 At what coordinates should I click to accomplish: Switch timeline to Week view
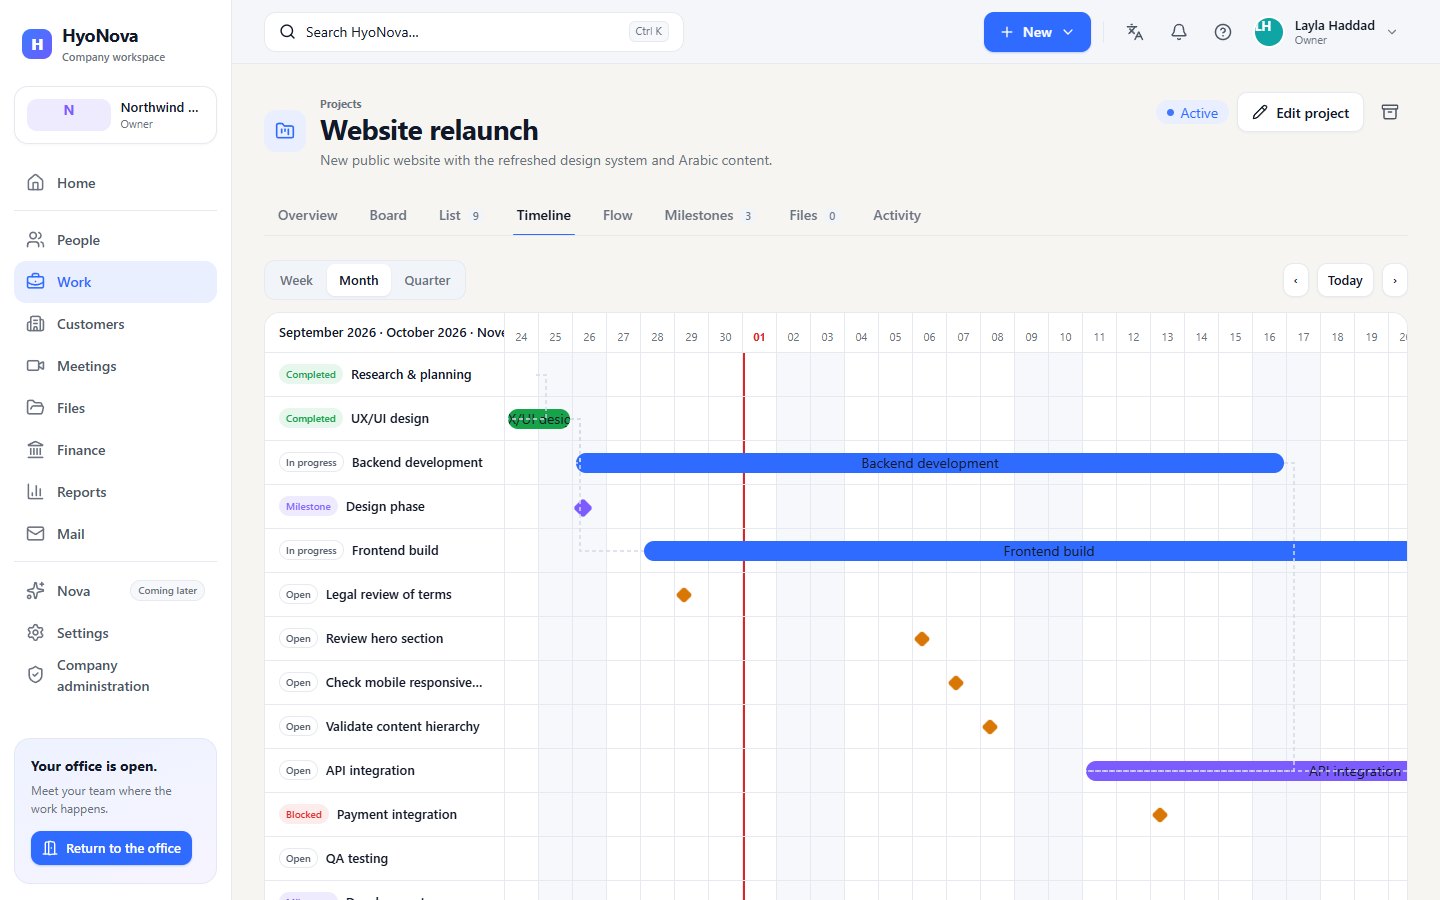point(296,281)
